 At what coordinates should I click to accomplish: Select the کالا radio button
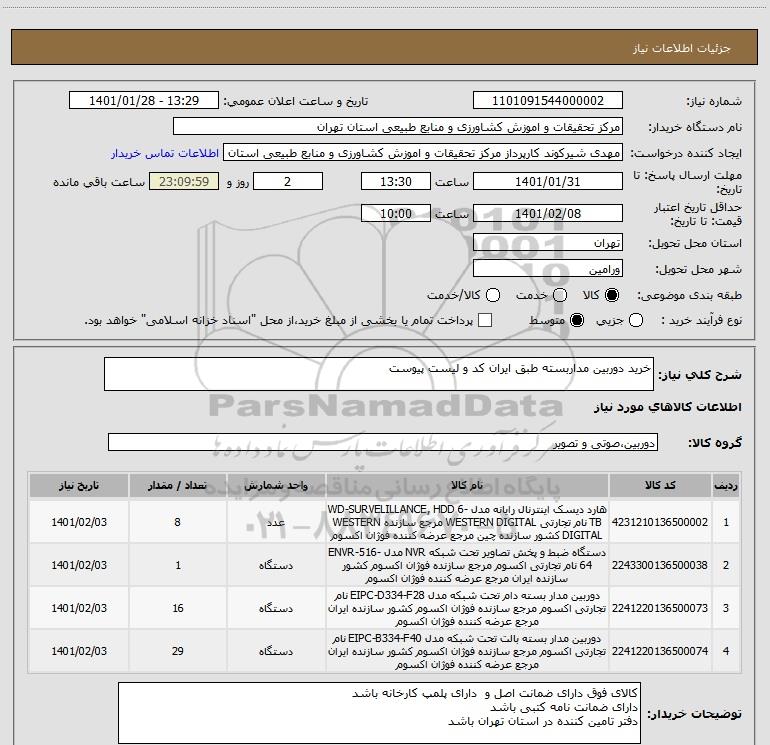pyautogui.click(x=612, y=295)
